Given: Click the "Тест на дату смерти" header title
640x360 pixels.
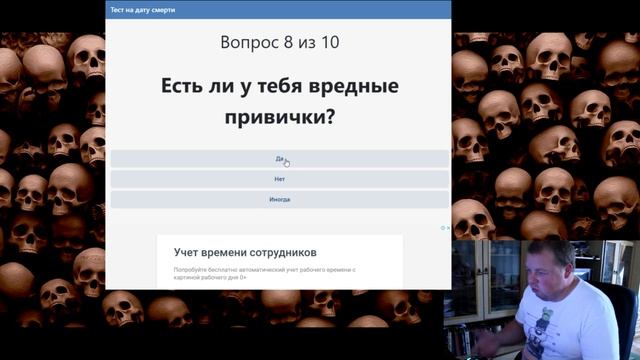Looking at the screenshot, I should tap(142, 10).
